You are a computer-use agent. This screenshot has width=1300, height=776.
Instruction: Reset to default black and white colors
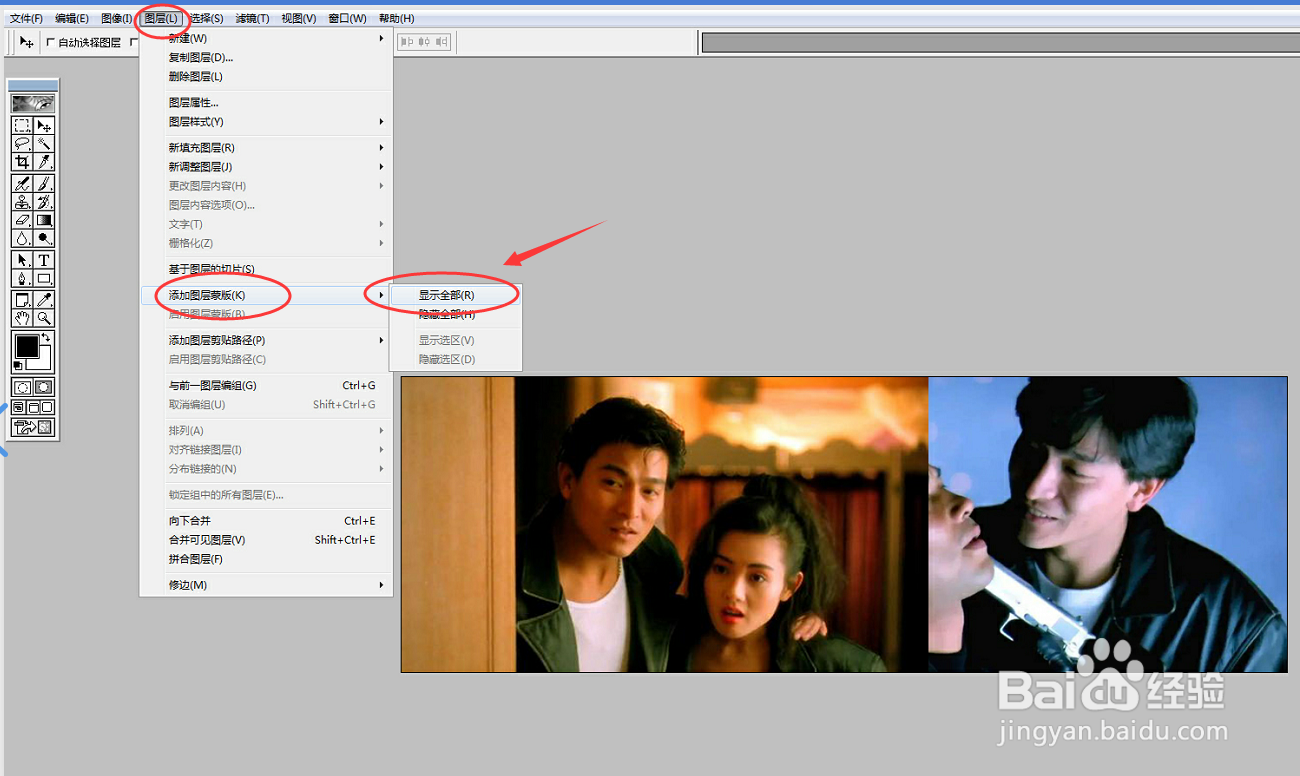(18, 365)
